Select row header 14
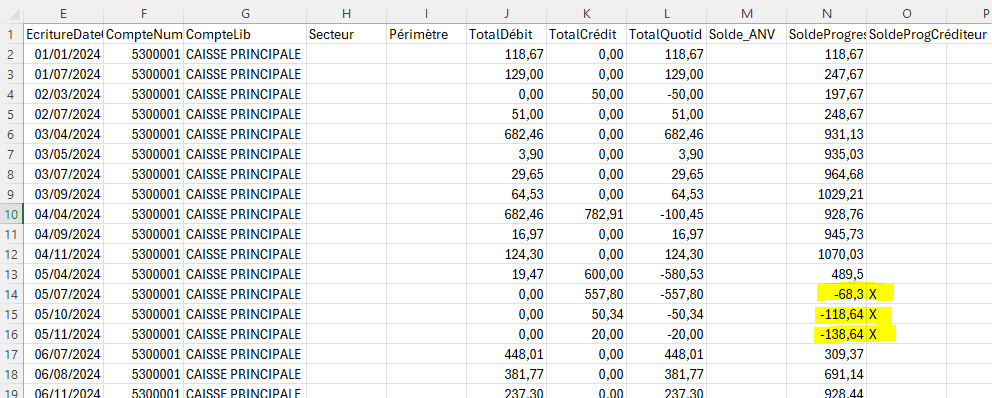The height and width of the screenshot is (398, 992). point(11,294)
